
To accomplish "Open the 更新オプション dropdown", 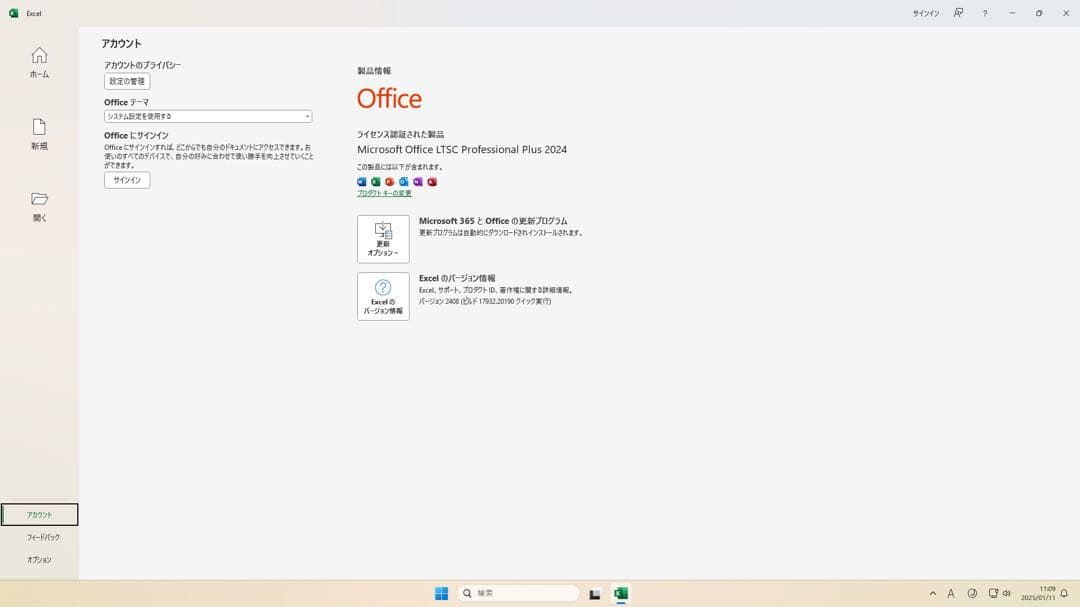I will pyautogui.click(x=382, y=238).
